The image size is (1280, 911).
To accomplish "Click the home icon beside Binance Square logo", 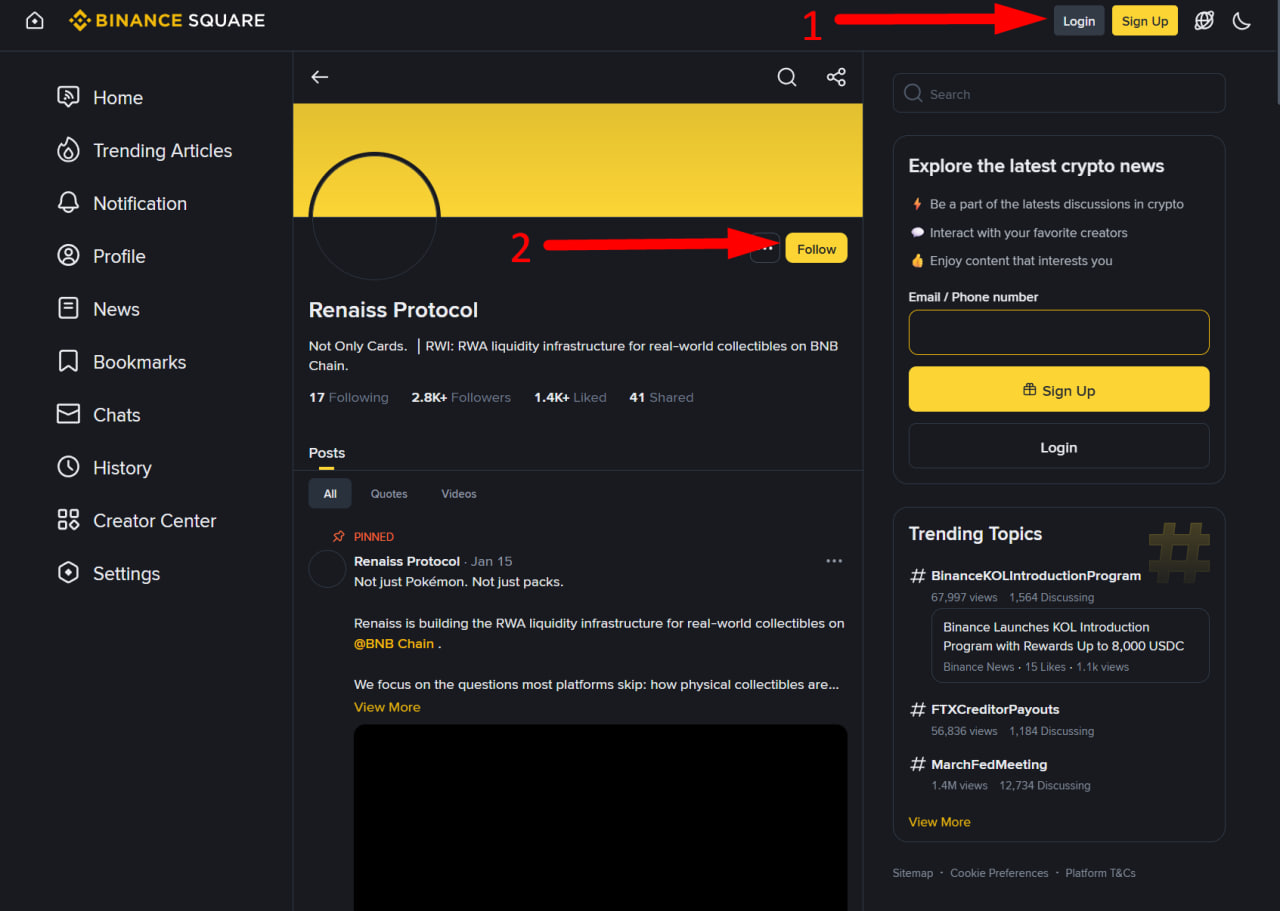I will pyautogui.click(x=34, y=21).
